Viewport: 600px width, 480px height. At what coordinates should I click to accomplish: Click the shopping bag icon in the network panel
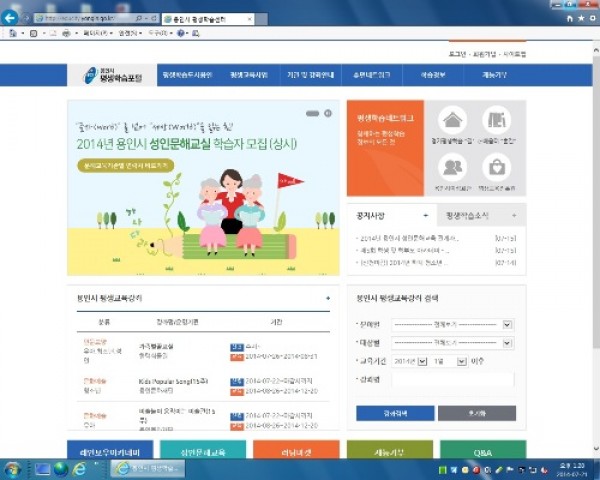pyautogui.click(x=496, y=166)
